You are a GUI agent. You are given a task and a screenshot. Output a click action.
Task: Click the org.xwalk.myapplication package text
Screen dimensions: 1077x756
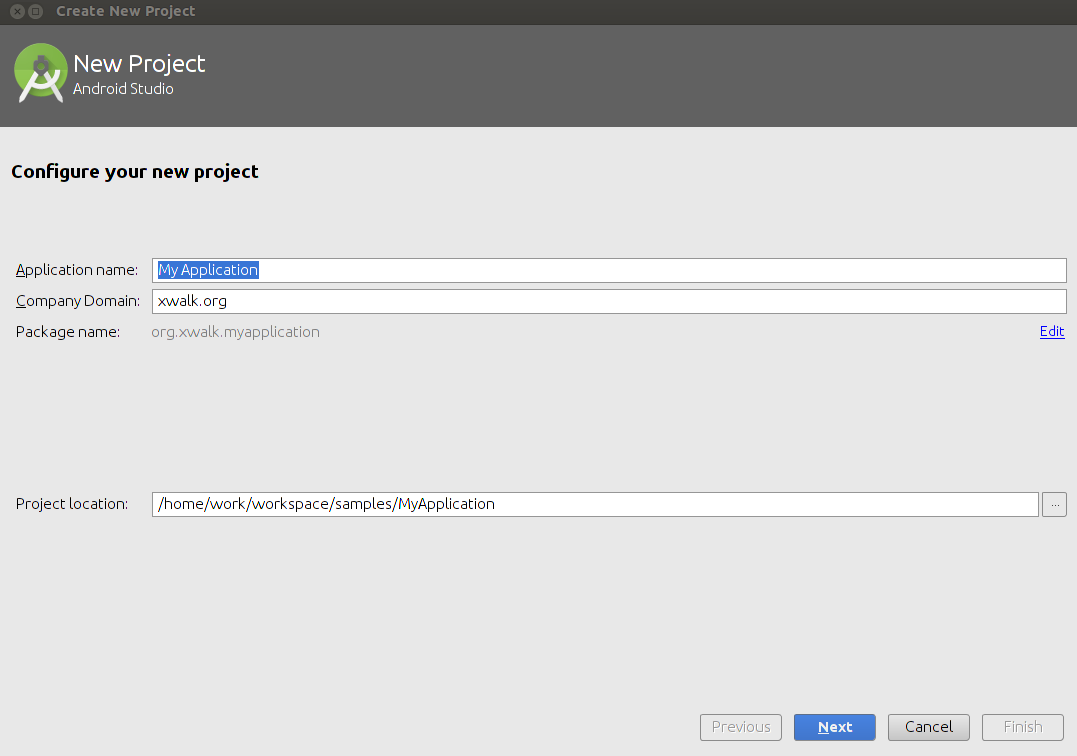[236, 332]
